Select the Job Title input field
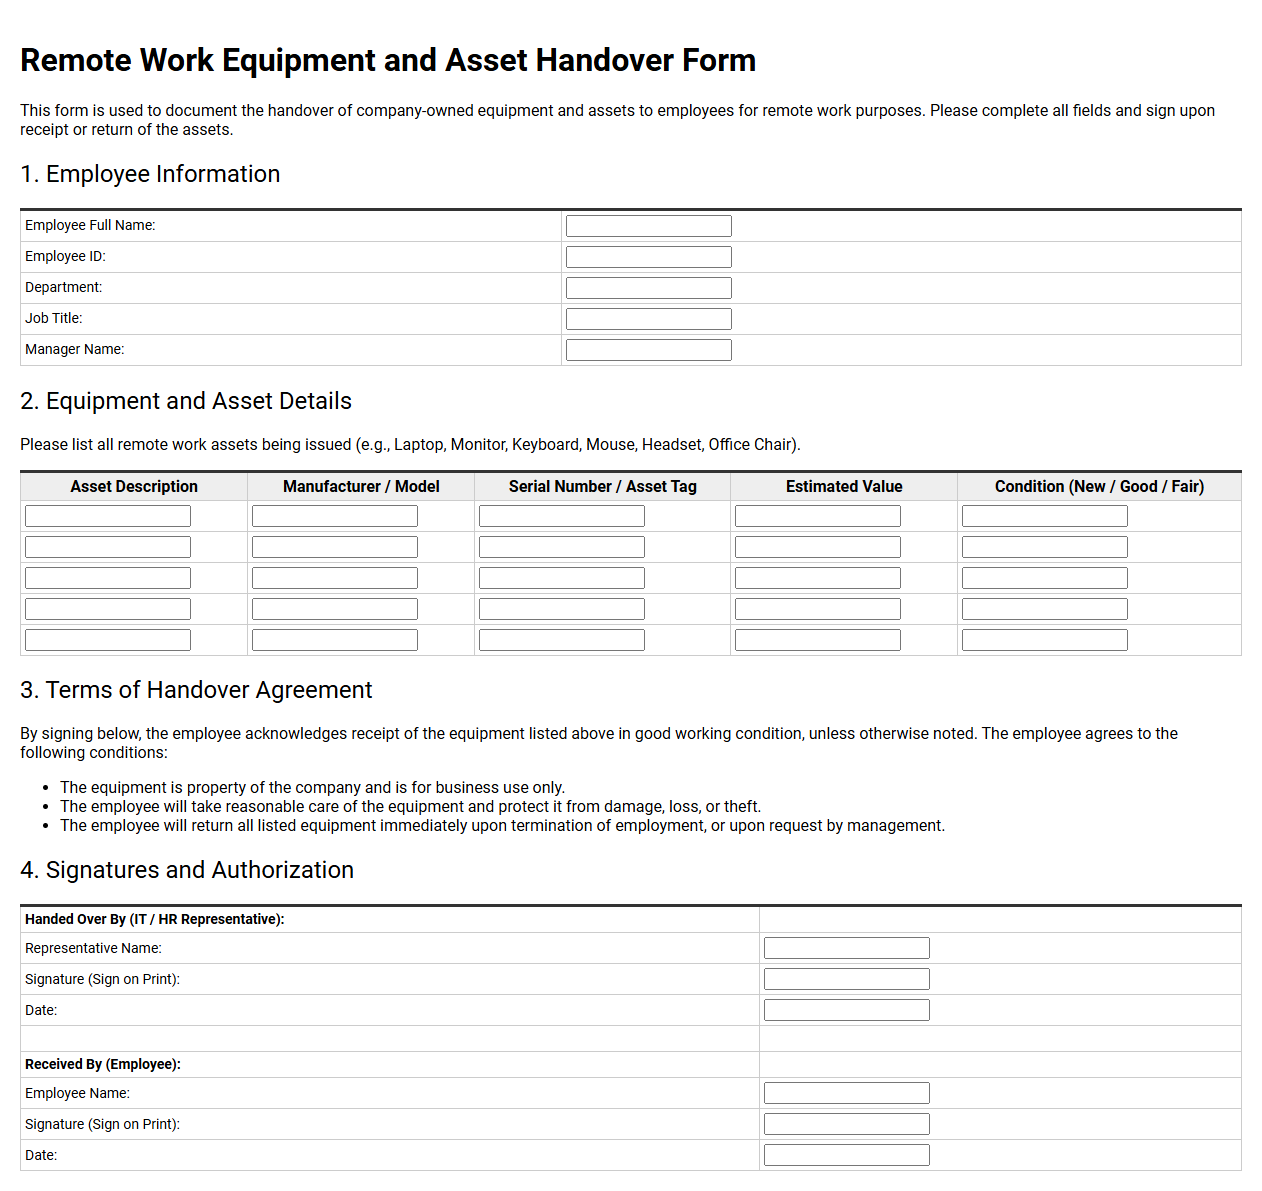Image resolution: width=1262 pixels, height=1191 pixels. (x=649, y=319)
